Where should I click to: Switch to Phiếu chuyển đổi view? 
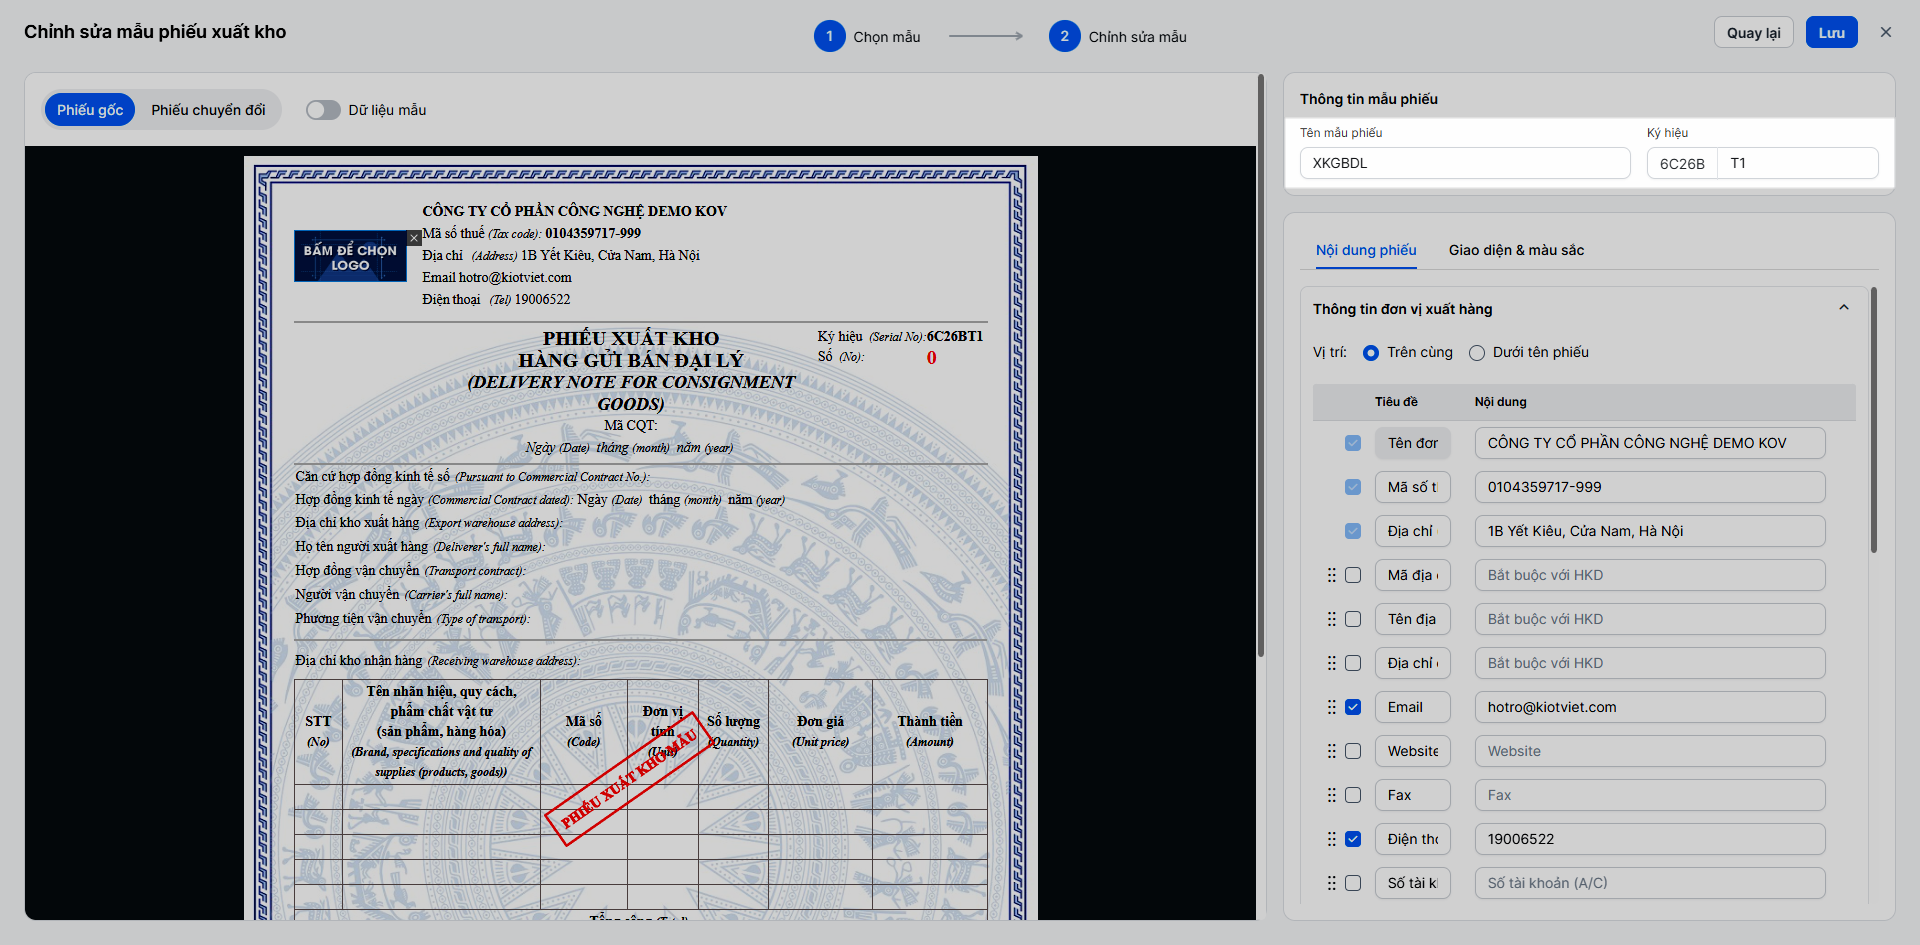[x=208, y=110]
